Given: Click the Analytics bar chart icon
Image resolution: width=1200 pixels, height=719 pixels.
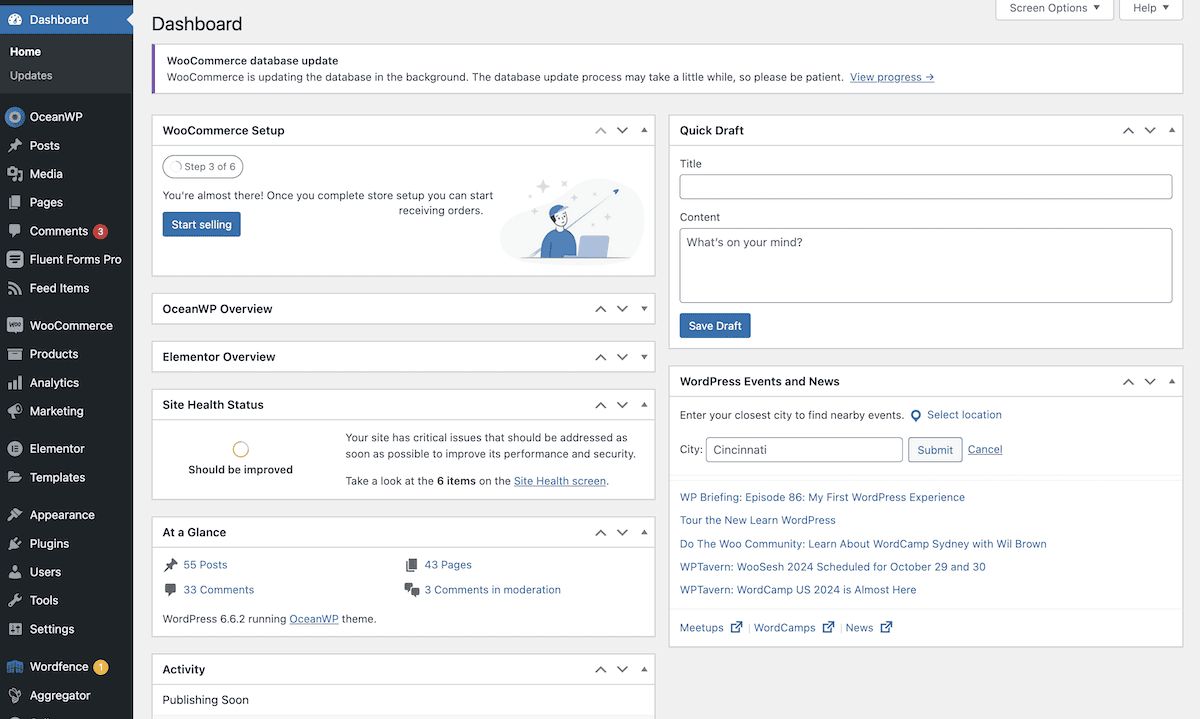Looking at the screenshot, I should [x=15, y=383].
